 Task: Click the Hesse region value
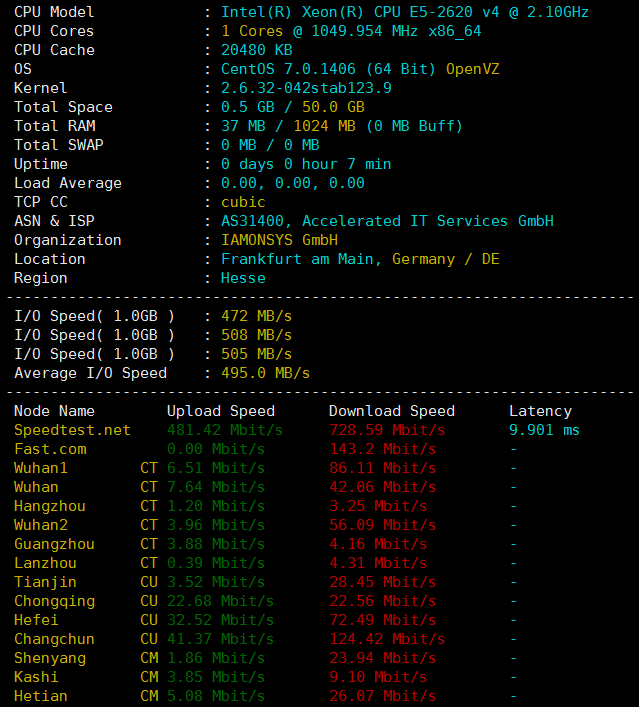(x=243, y=278)
